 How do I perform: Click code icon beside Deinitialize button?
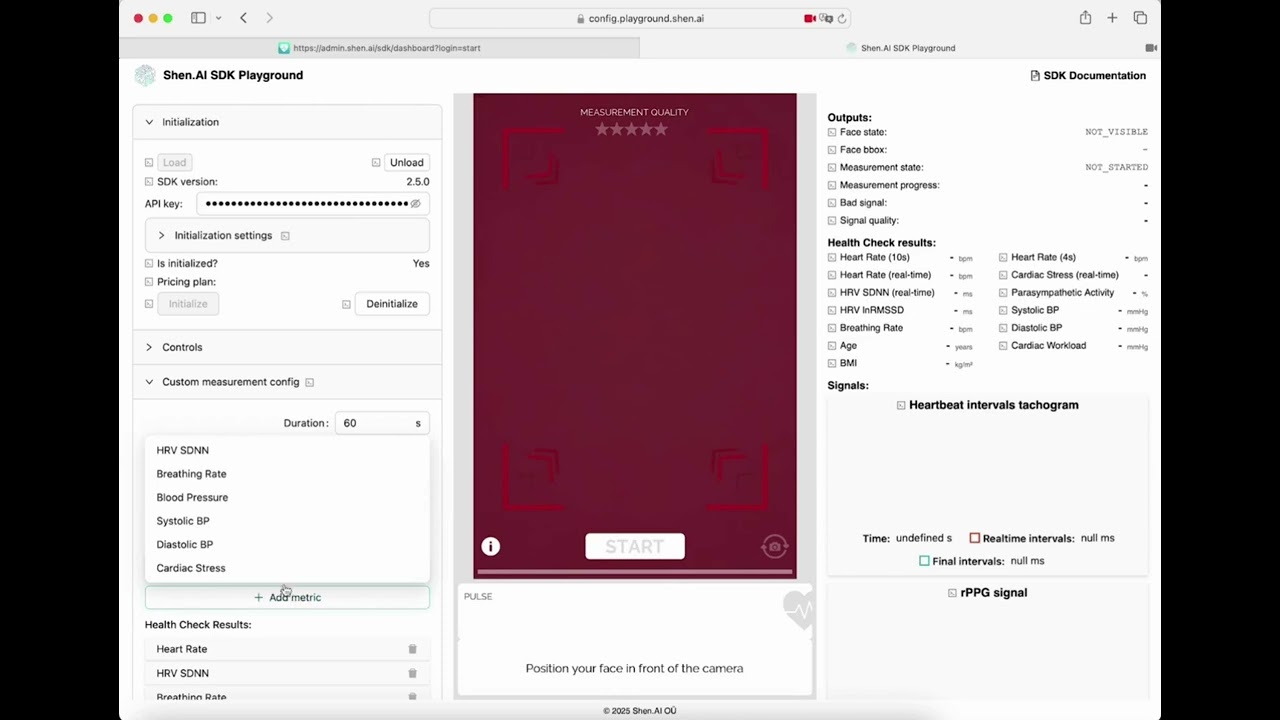[346, 304]
